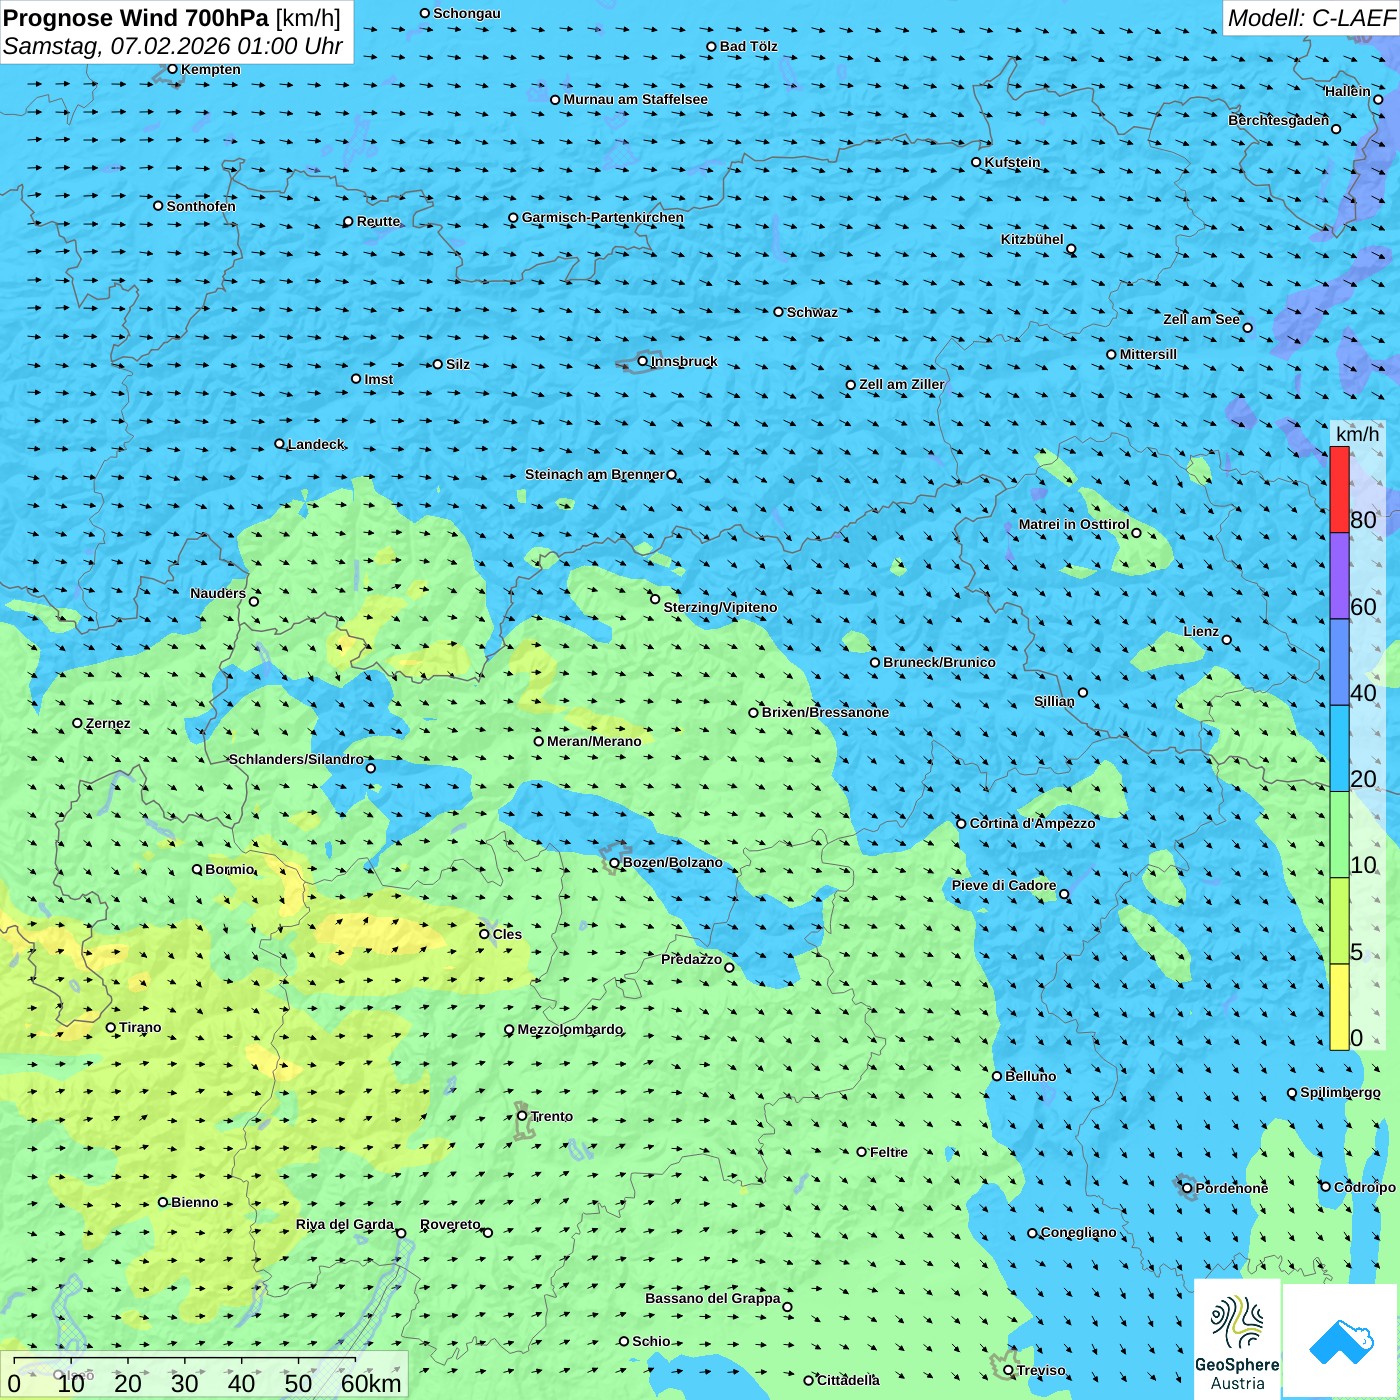The width and height of the screenshot is (1400, 1400).
Task: Click the Landeck label
Action: [316, 444]
